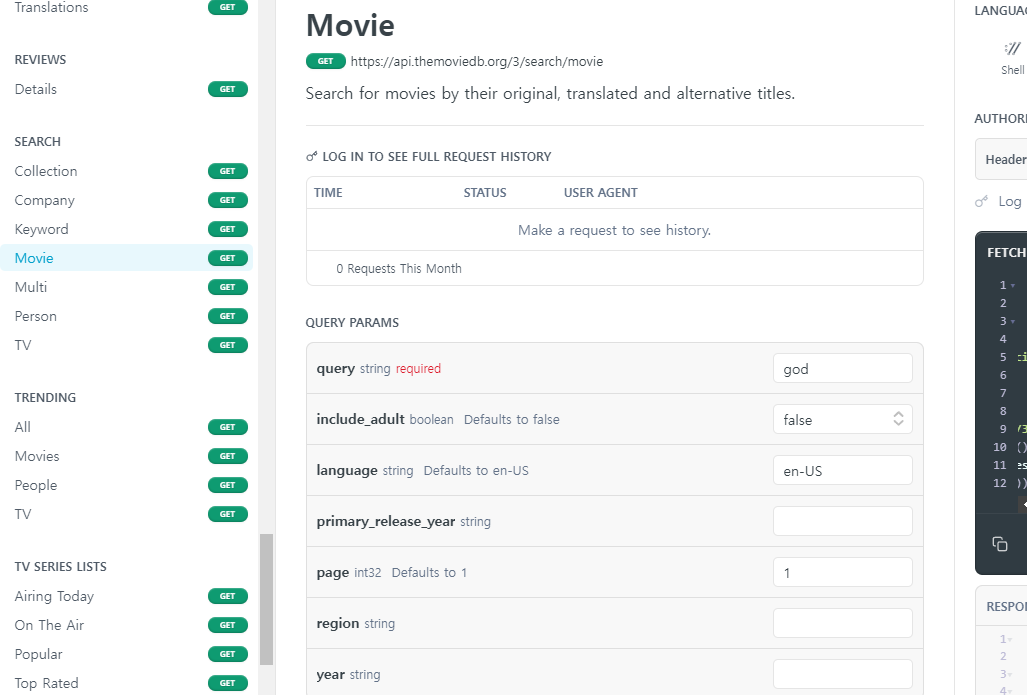Click the primary_release_year input field
The width and height of the screenshot is (1027, 695).
842,521
